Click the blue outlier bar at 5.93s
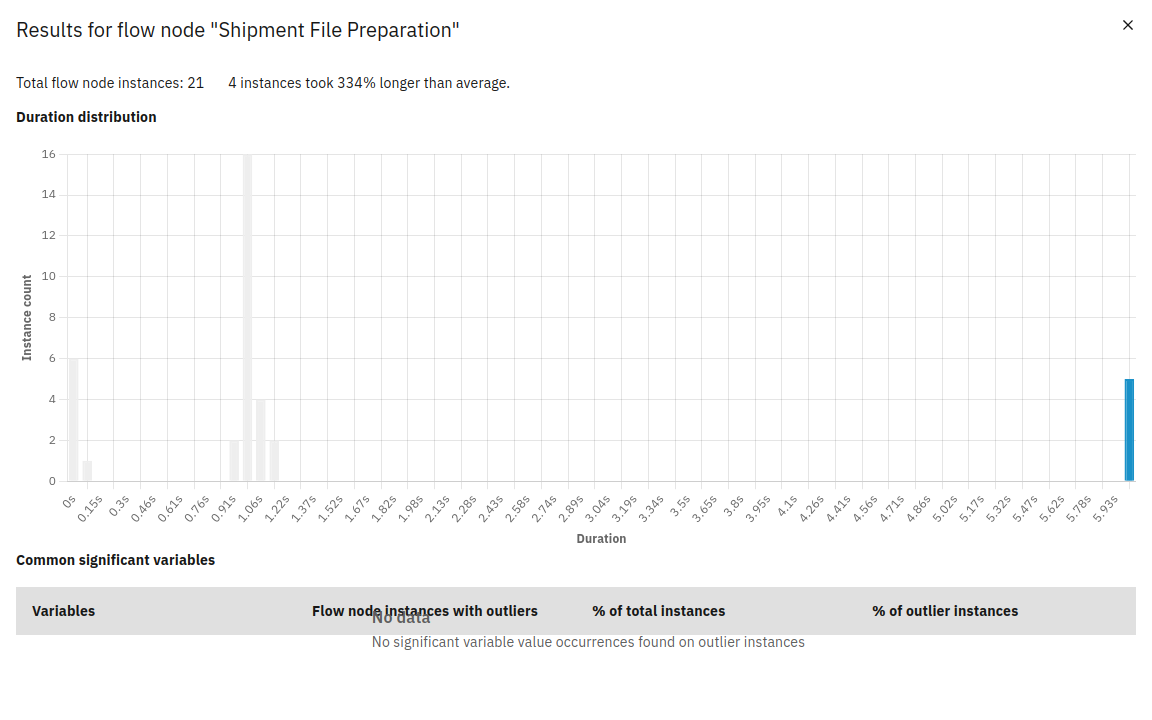The height and width of the screenshot is (720, 1152). (1129, 430)
